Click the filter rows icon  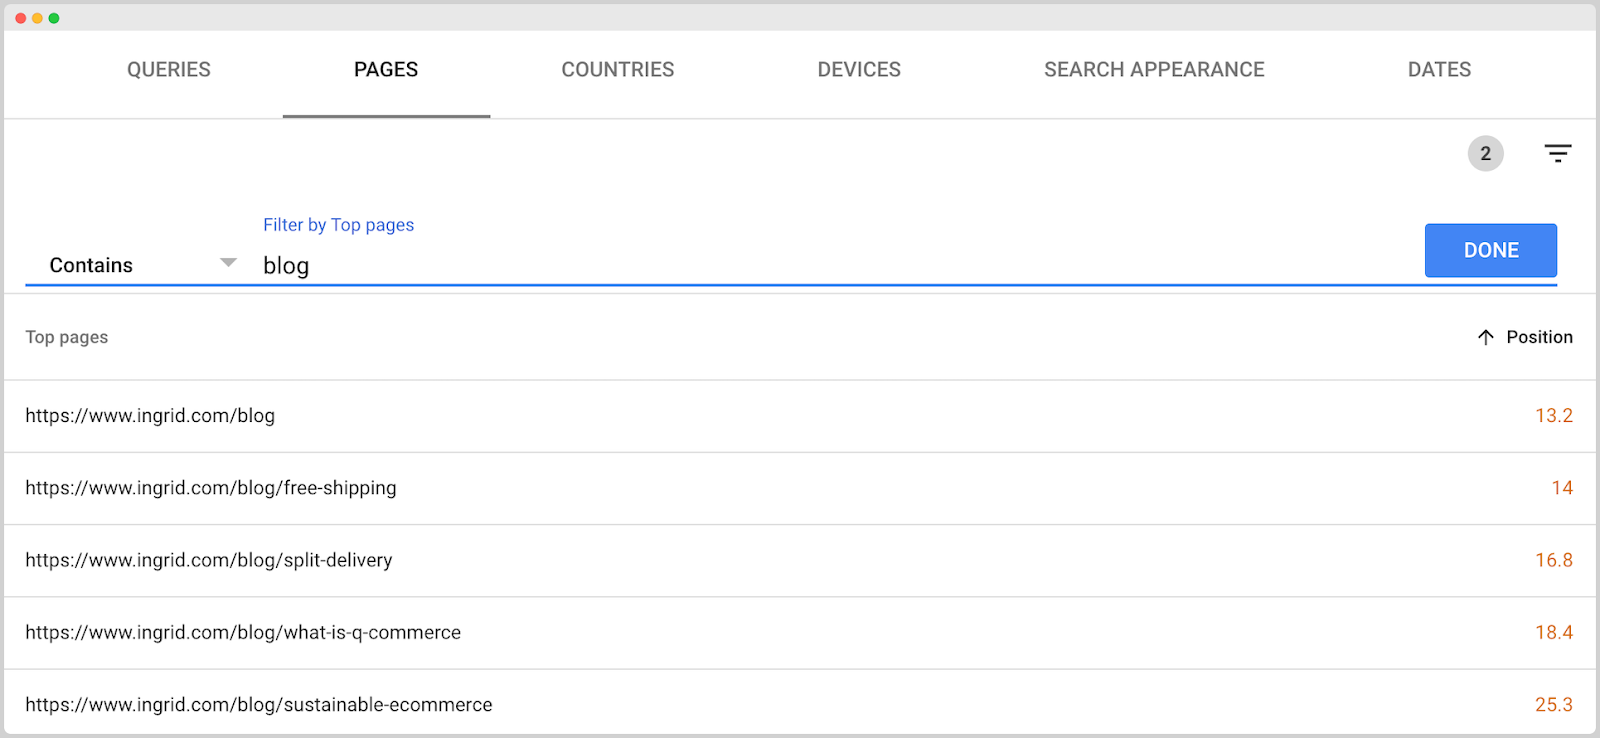pyautogui.click(x=1557, y=154)
